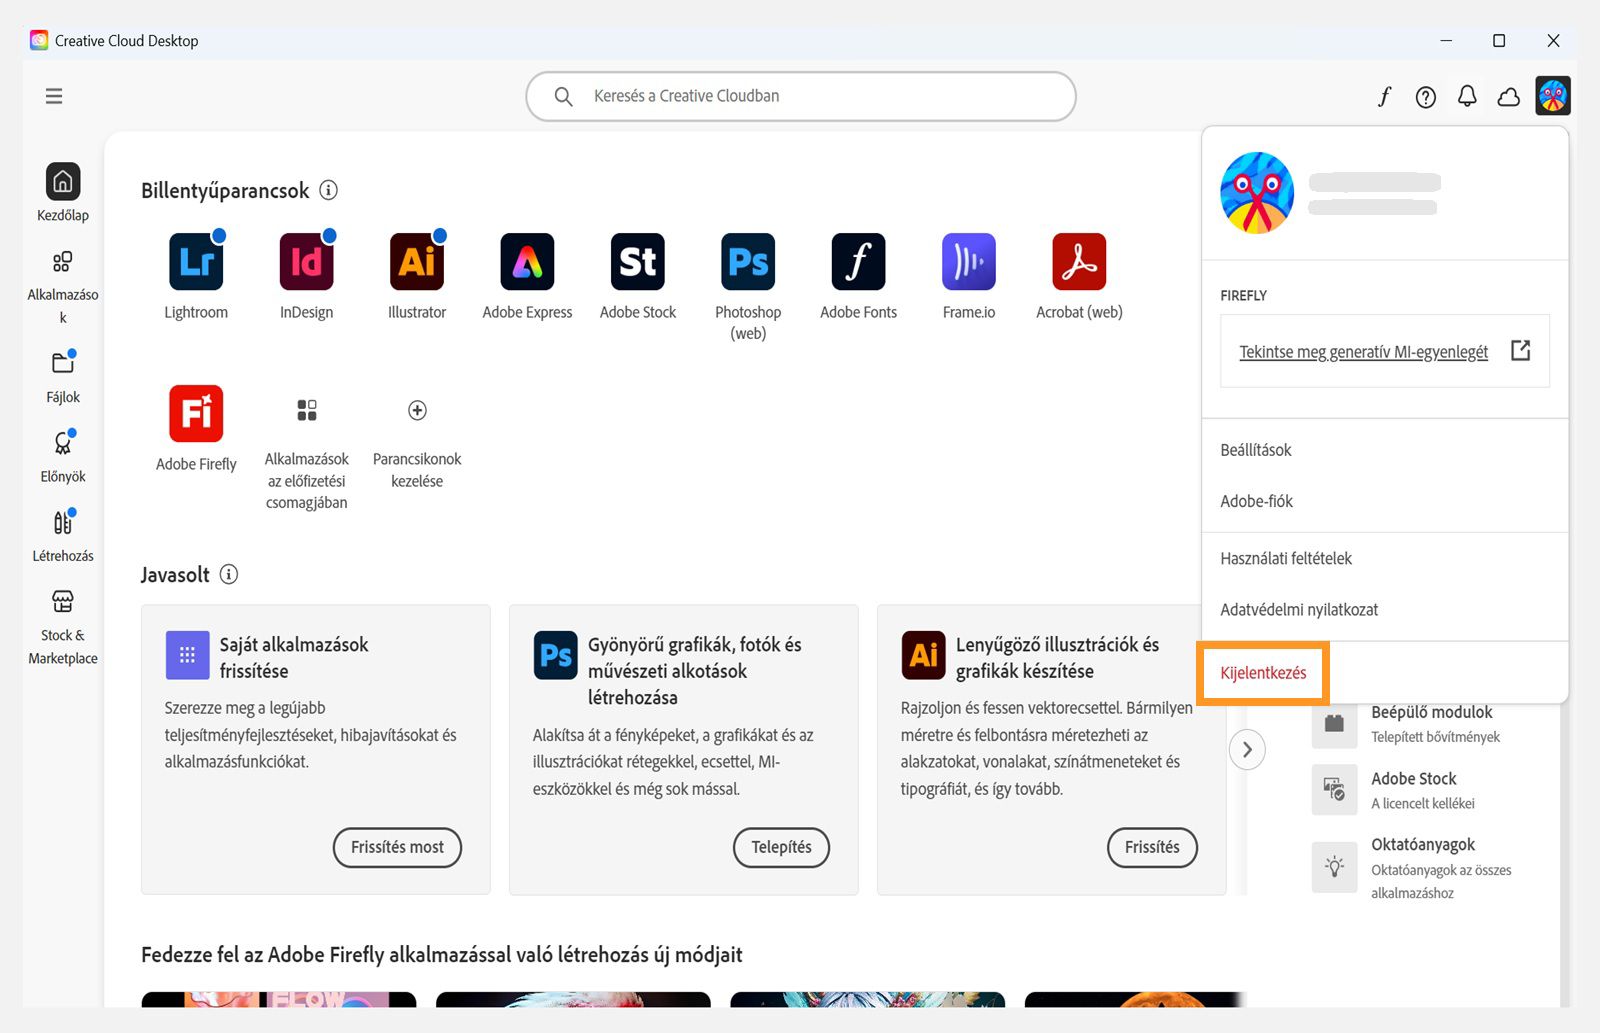Click Telepítés button on Photoshop card
This screenshot has width=1600, height=1033.
tap(781, 847)
